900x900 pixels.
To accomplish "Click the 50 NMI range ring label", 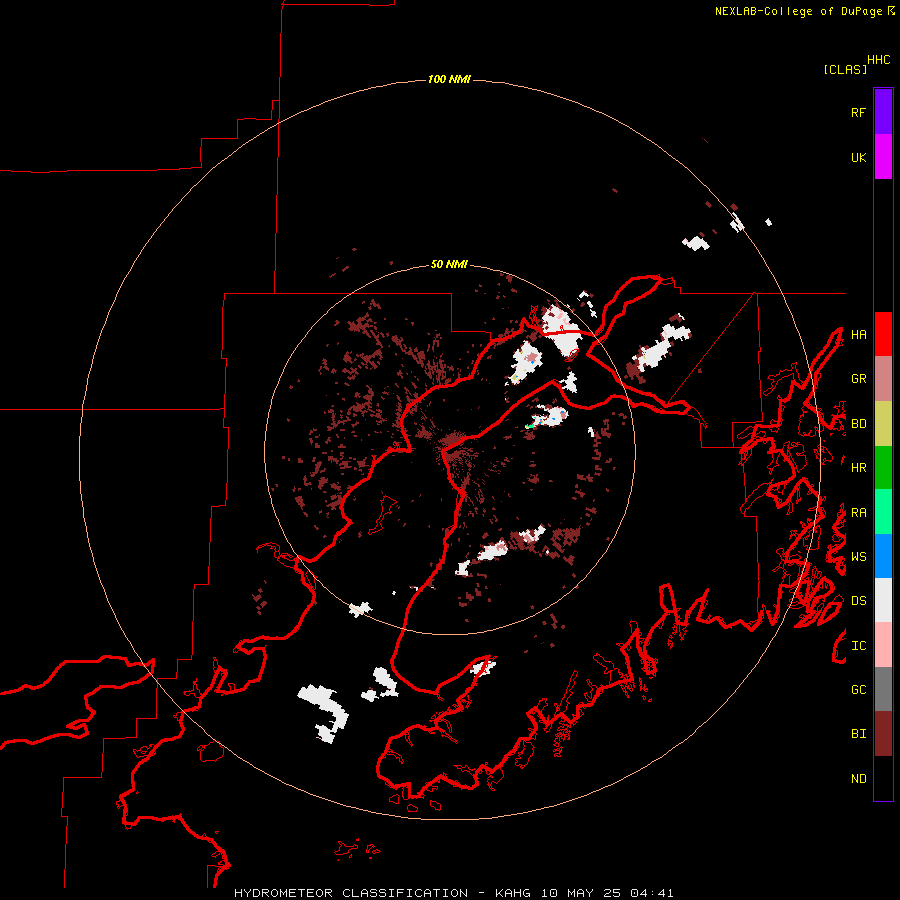I will (449, 264).
